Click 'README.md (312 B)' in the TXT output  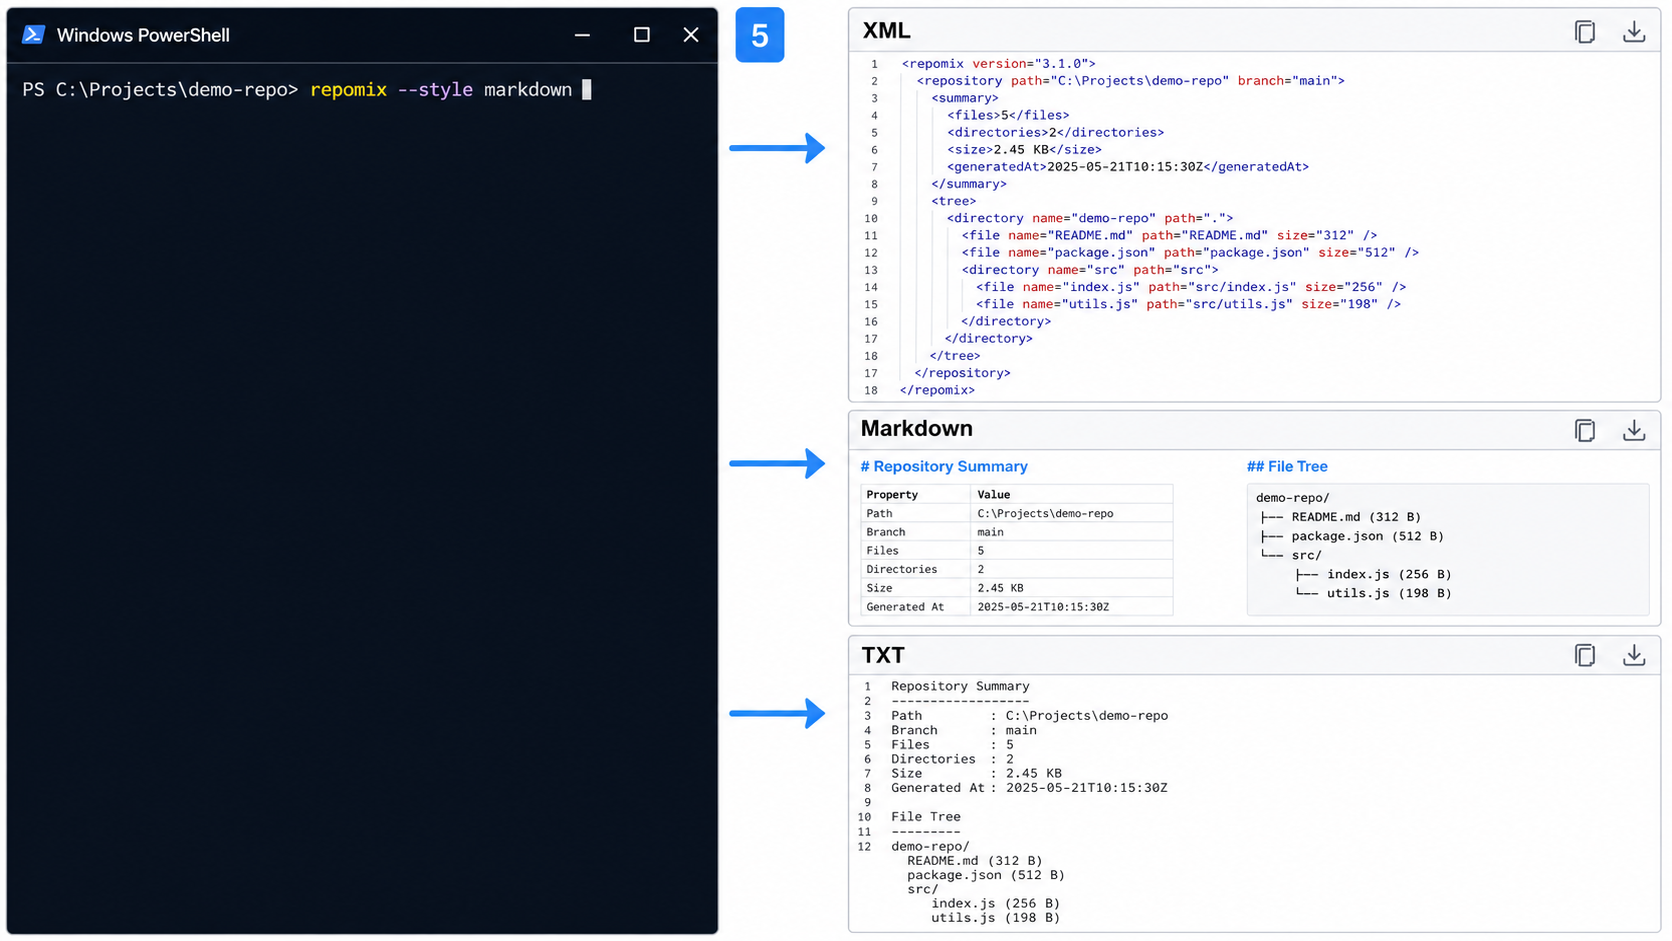click(x=974, y=861)
